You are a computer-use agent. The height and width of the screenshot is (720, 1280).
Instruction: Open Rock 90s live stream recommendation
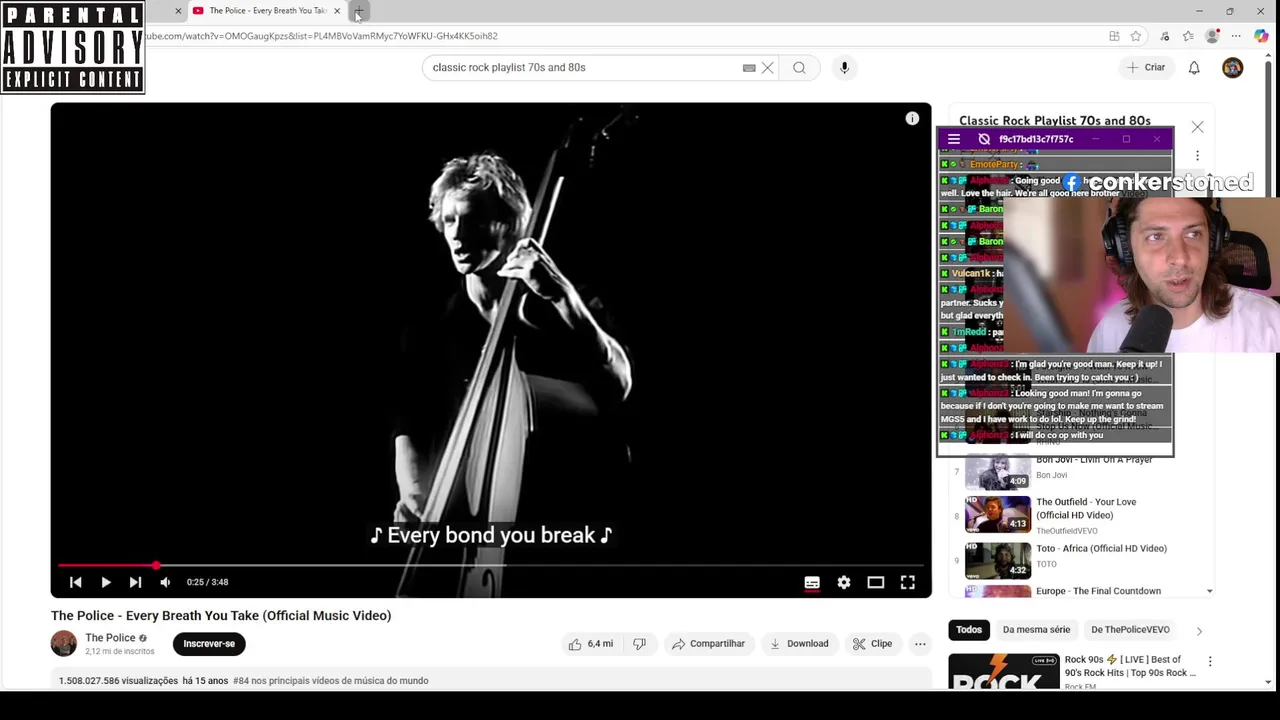(1130, 666)
